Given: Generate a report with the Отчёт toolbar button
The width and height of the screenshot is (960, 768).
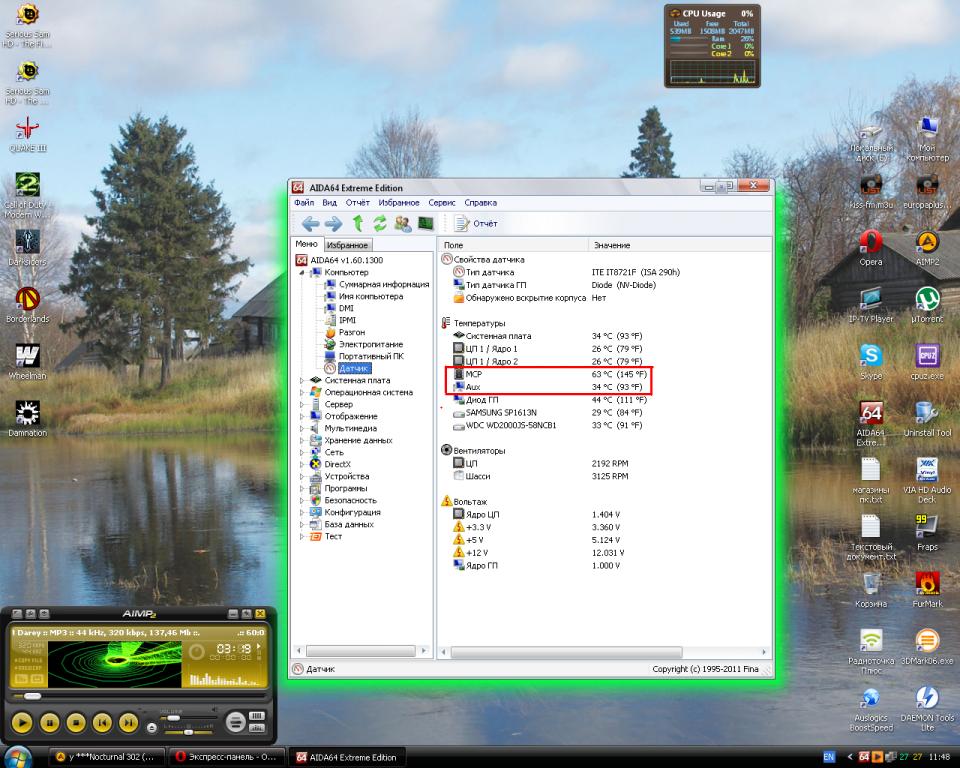Looking at the screenshot, I should point(476,224).
